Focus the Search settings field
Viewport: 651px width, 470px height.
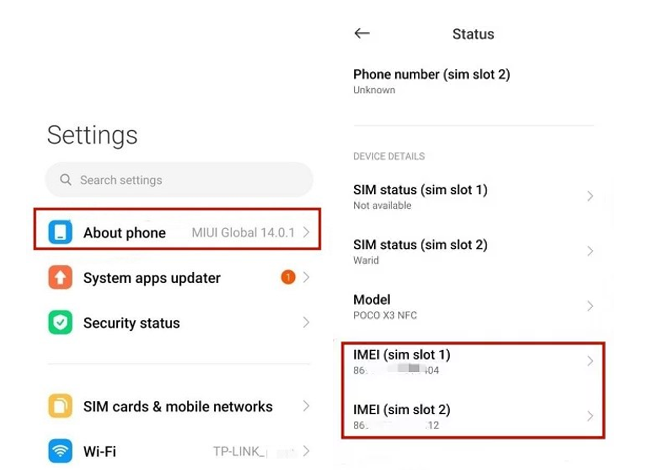click(180, 180)
